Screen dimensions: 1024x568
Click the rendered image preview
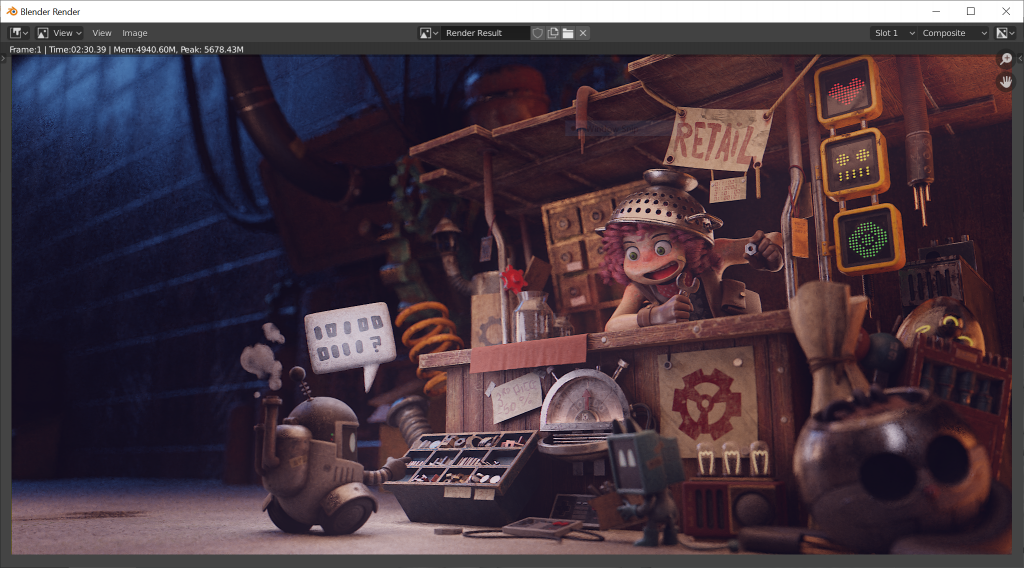(x=511, y=305)
